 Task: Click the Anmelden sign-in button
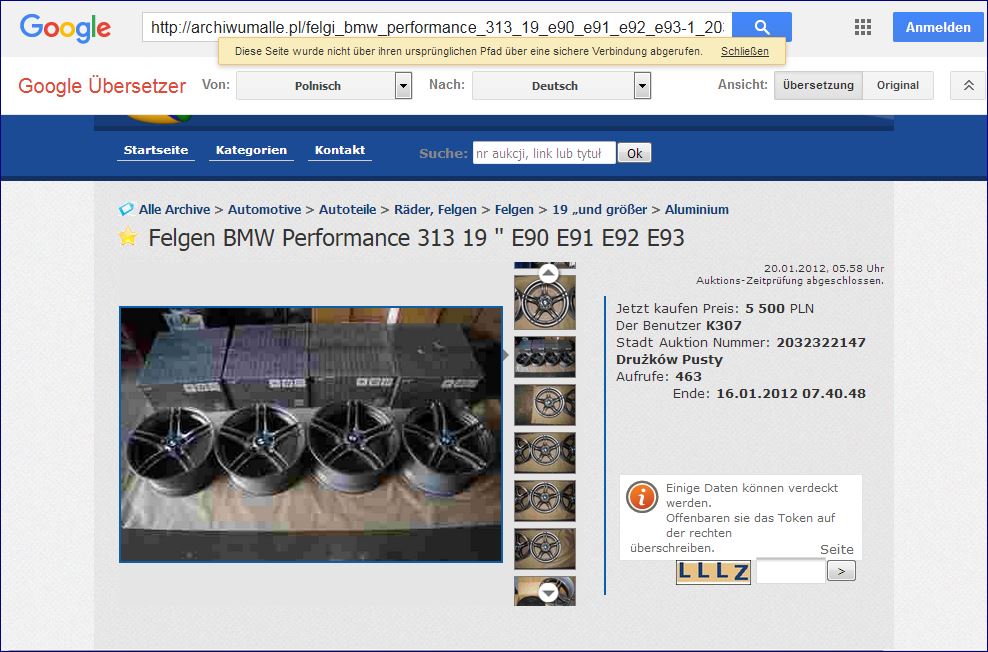click(x=938, y=27)
